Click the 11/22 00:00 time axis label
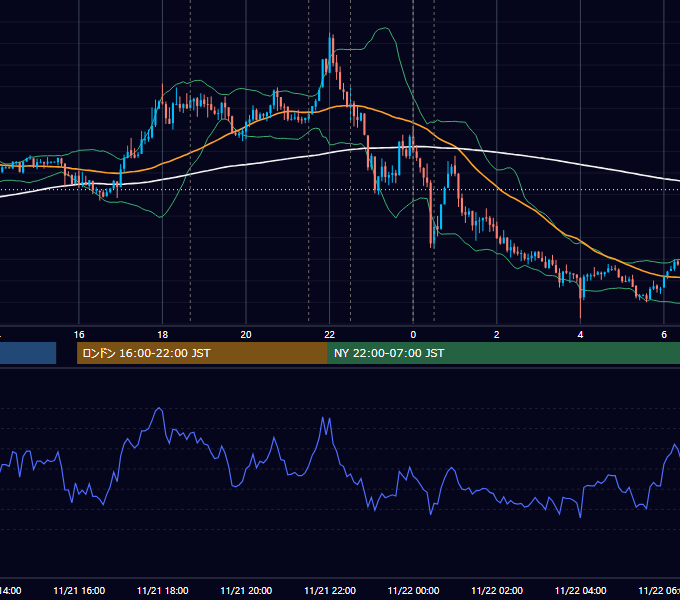 point(413,591)
